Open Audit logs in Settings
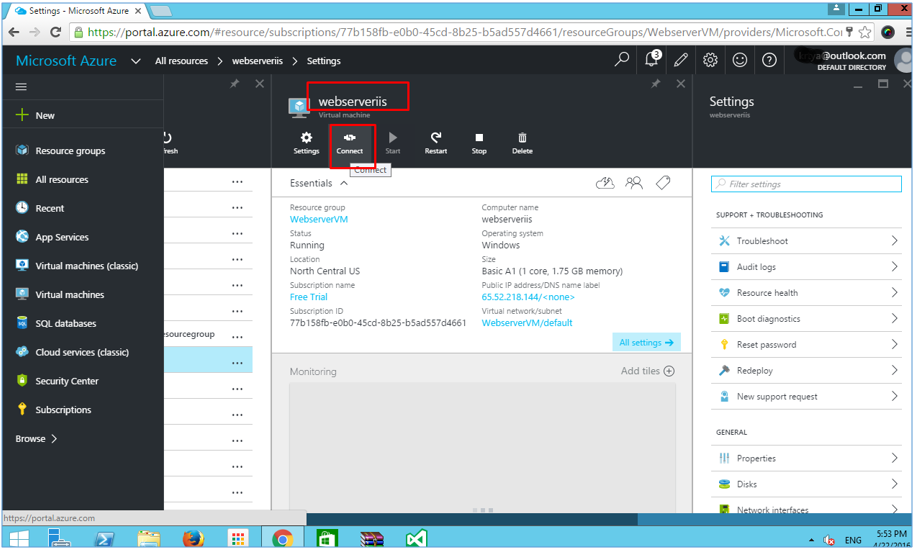 pos(806,267)
